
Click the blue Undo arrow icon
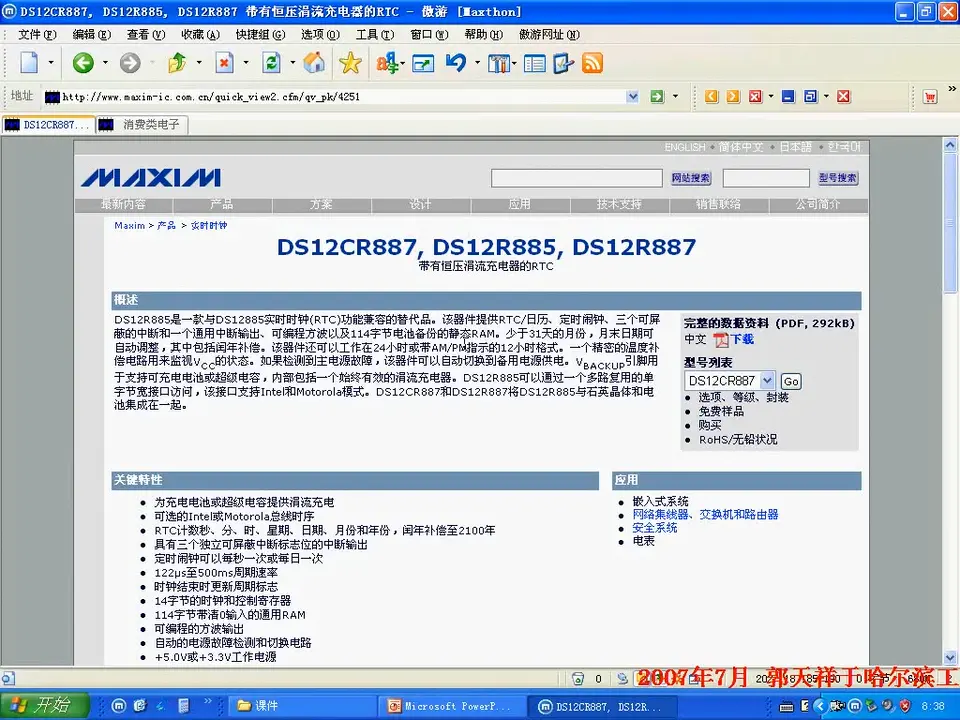(456, 62)
